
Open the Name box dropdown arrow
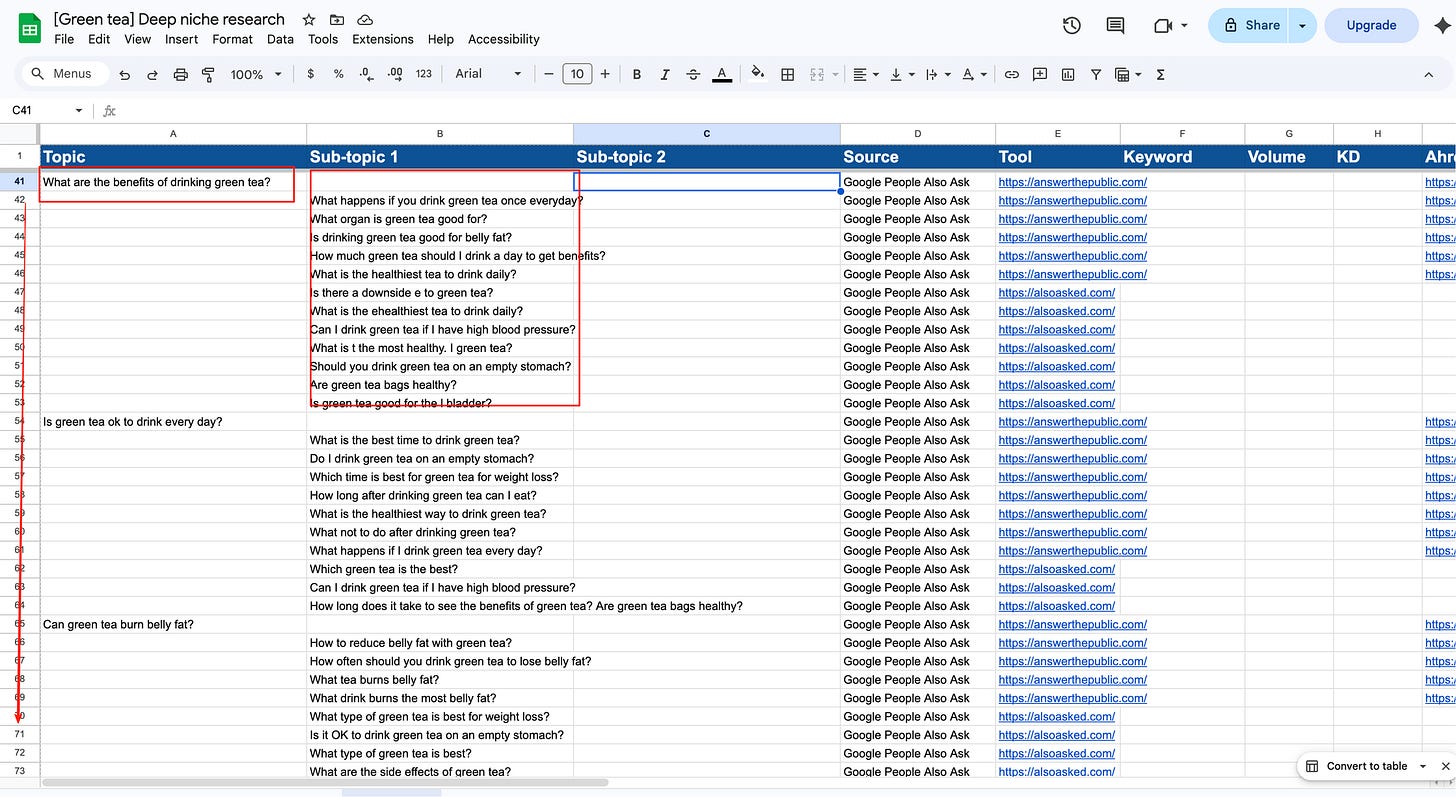tap(79, 111)
